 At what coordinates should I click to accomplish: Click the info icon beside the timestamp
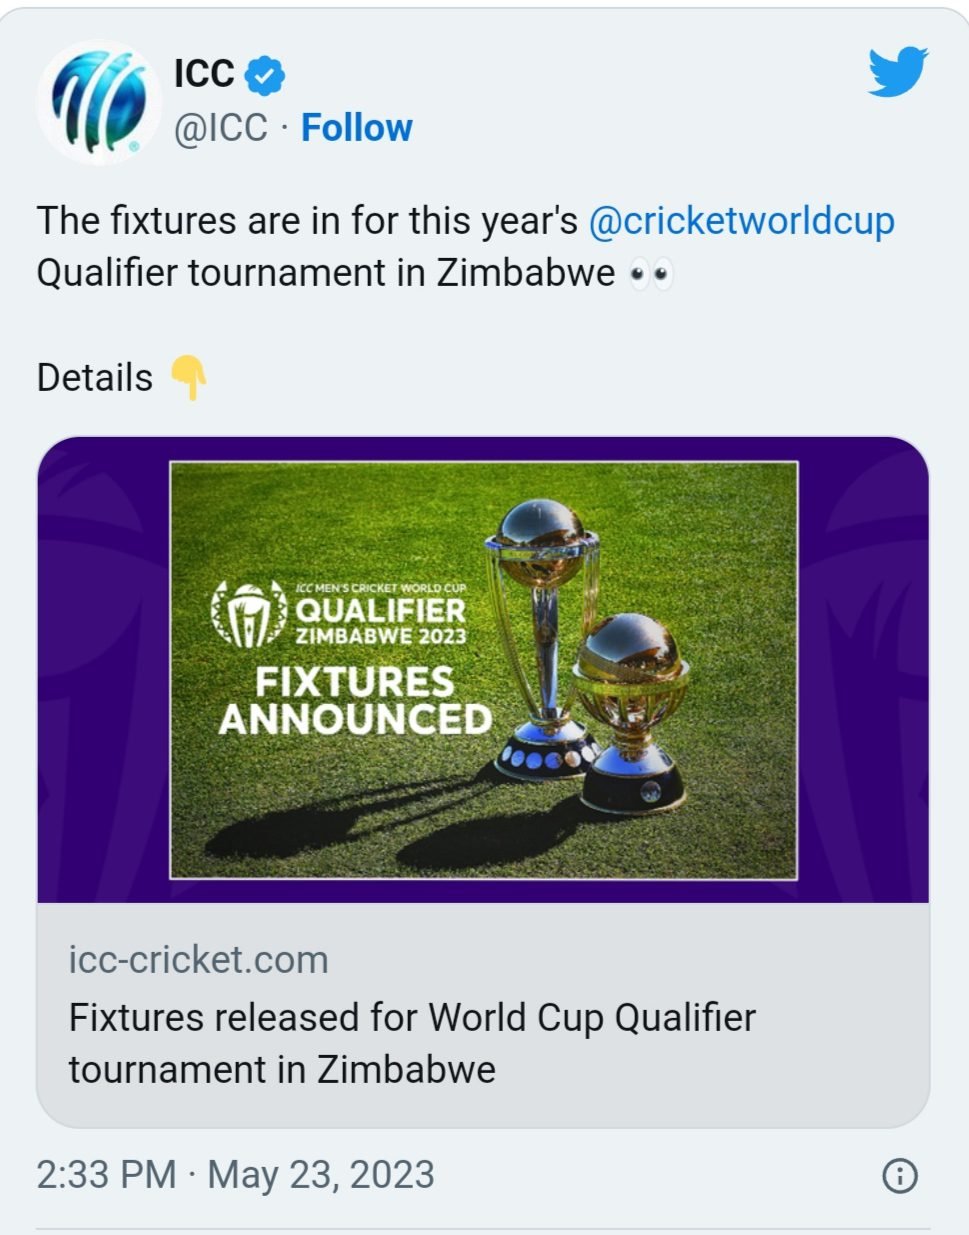(900, 1176)
